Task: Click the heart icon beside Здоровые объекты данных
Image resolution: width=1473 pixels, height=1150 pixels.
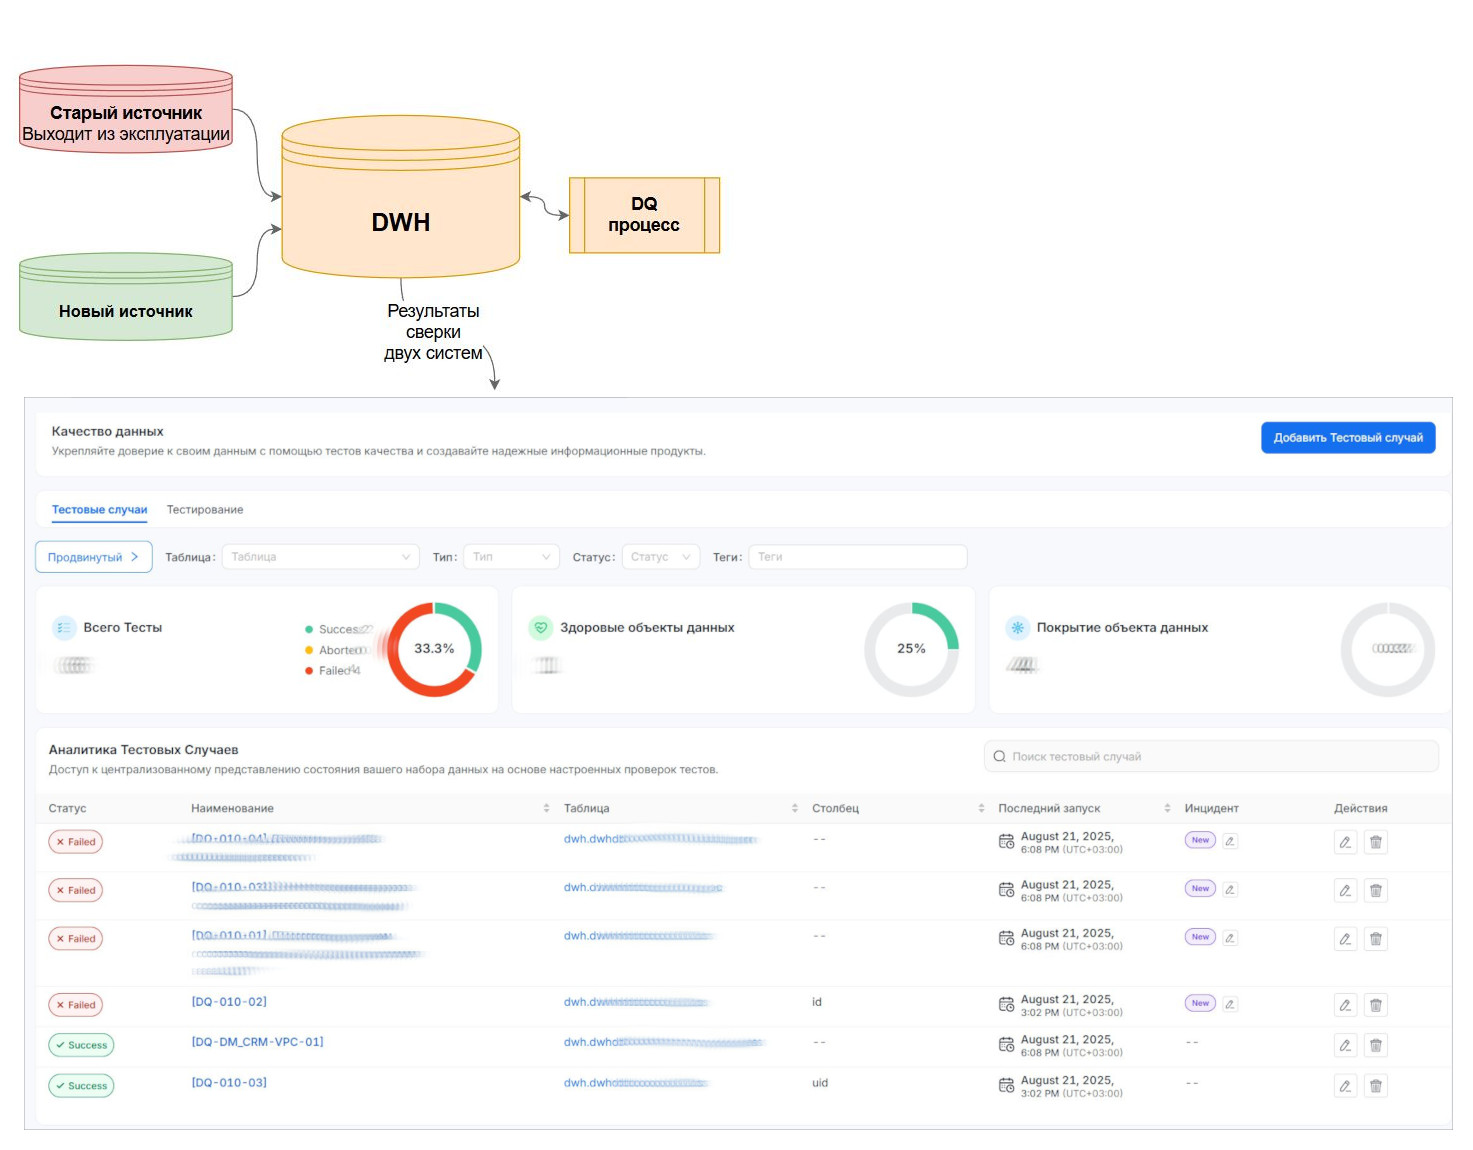Action: [x=541, y=628]
